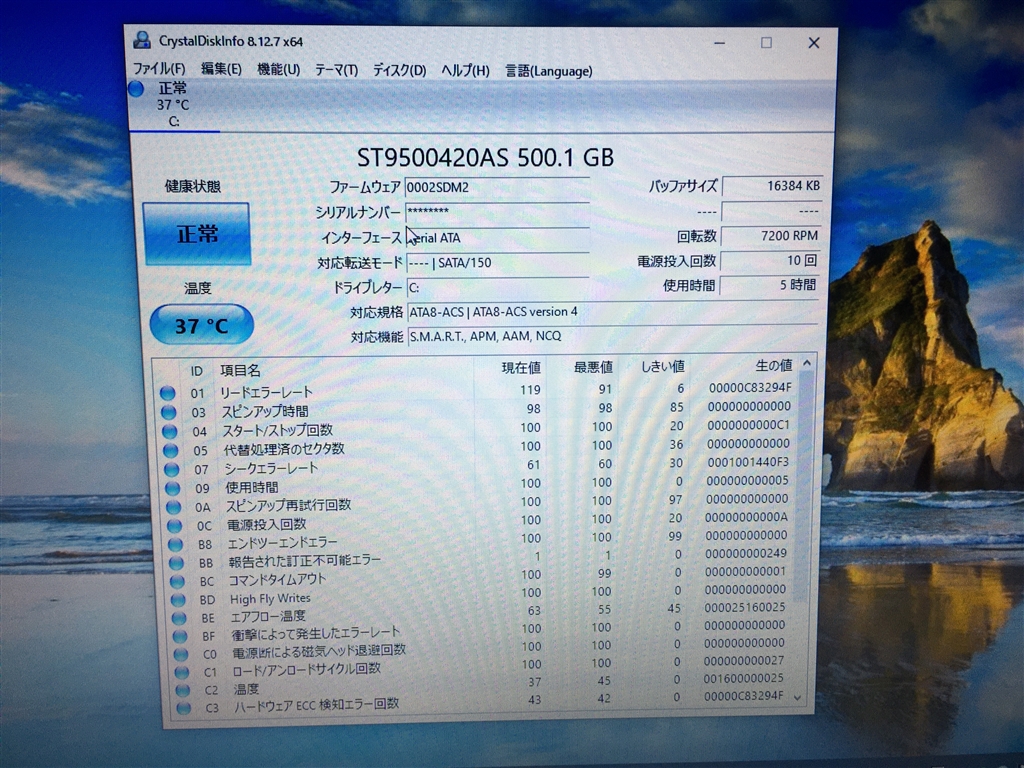Click status icon for 04 スタート/ストップ回数
This screenshot has width=1024, height=768.
point(170,431)
